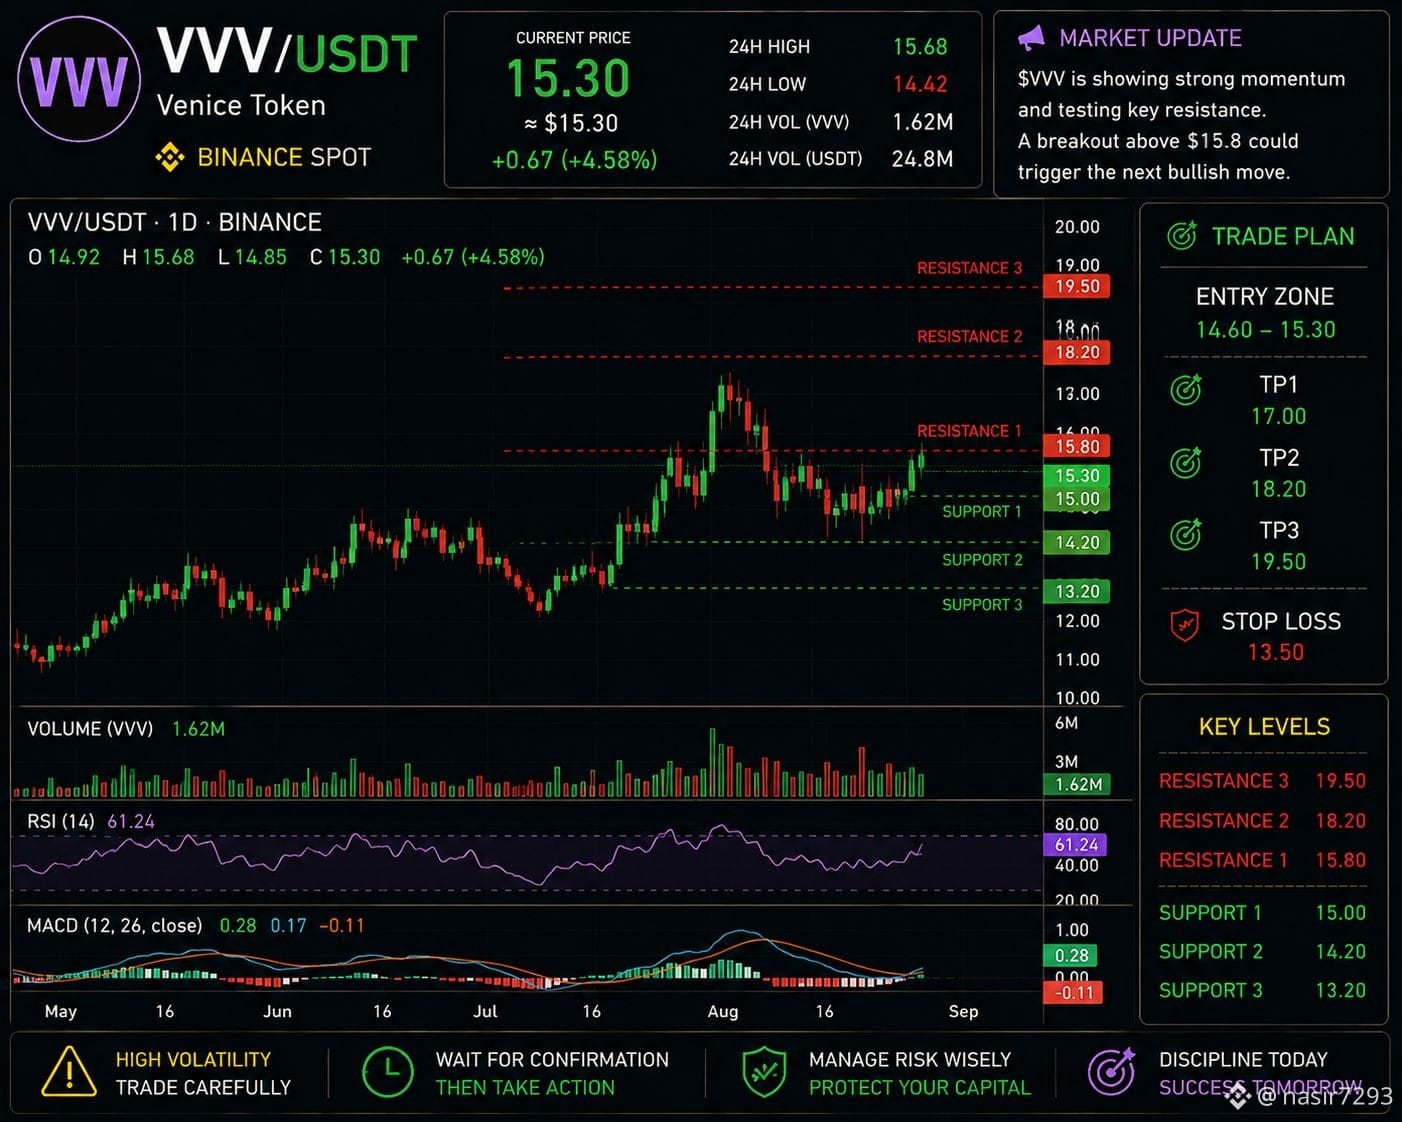Viewport: 1402px width, 1122px height.
Task: Click the chart title VVV/USDT · 1D · BINANCE
Action: (x=175, y=222)
